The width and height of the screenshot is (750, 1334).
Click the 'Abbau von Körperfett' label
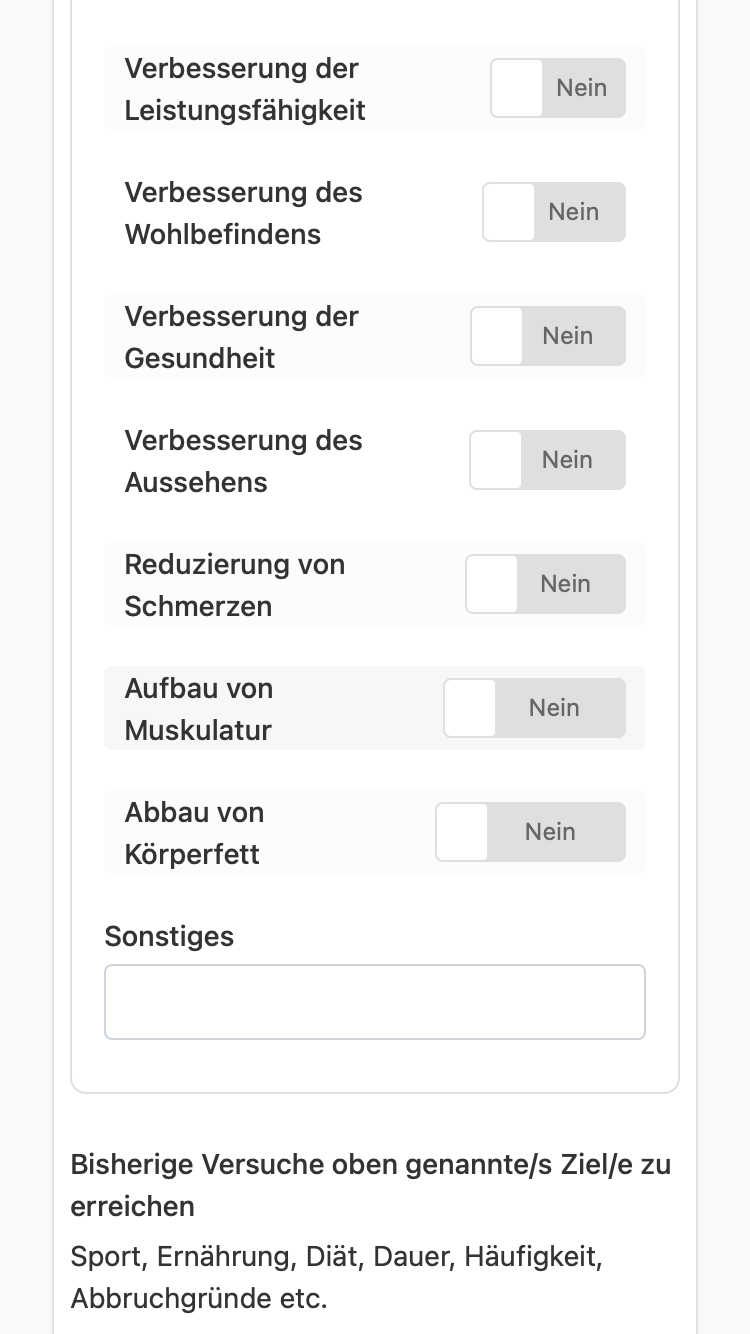coord(194,833)
